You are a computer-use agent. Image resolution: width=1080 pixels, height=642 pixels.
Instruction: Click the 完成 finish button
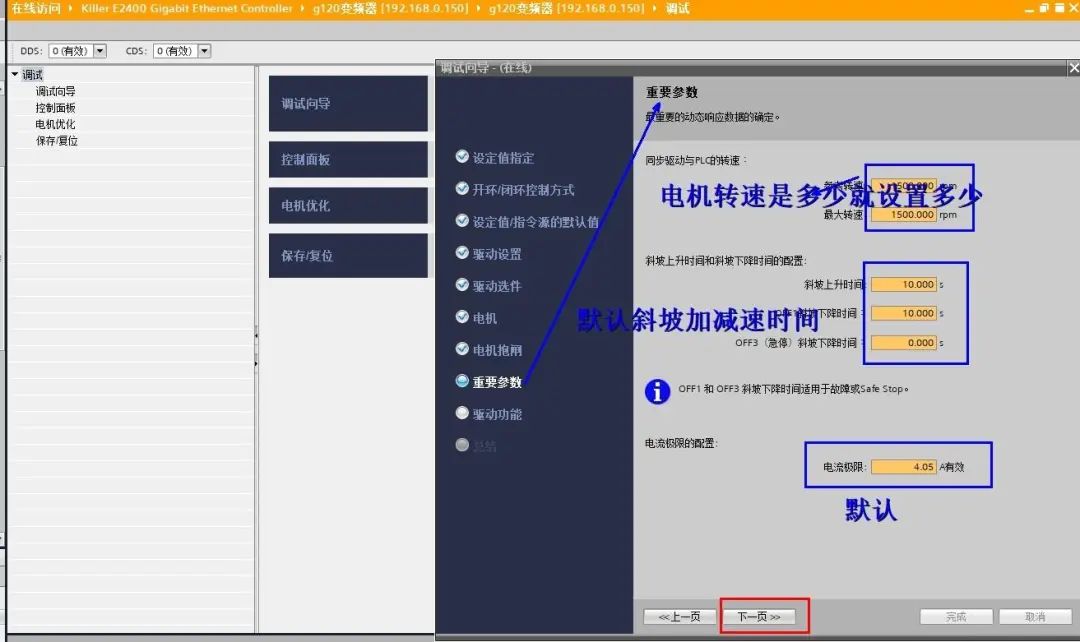pyautogui.click(x=956, y=617)
